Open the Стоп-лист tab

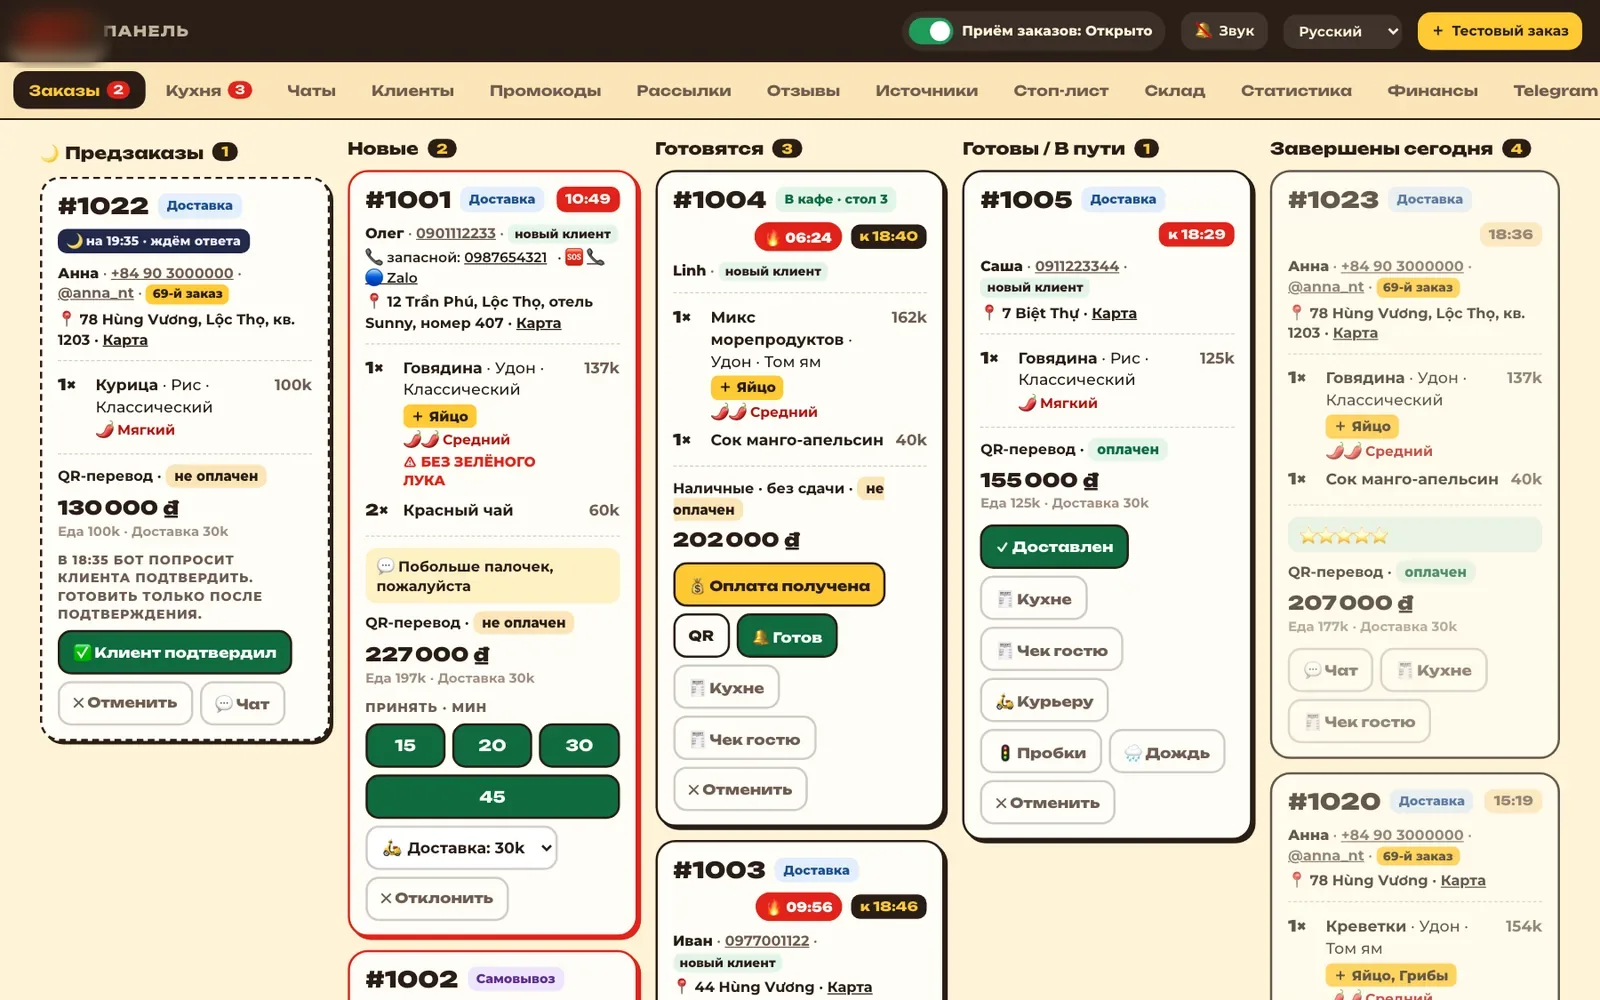(1061, 90)
